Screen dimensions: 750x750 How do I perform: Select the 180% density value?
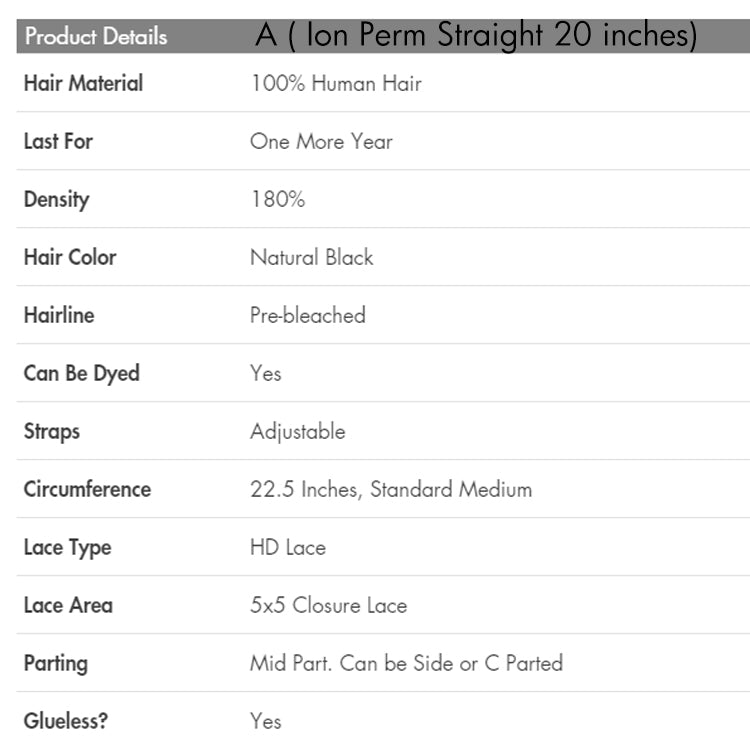coord(277,199)
